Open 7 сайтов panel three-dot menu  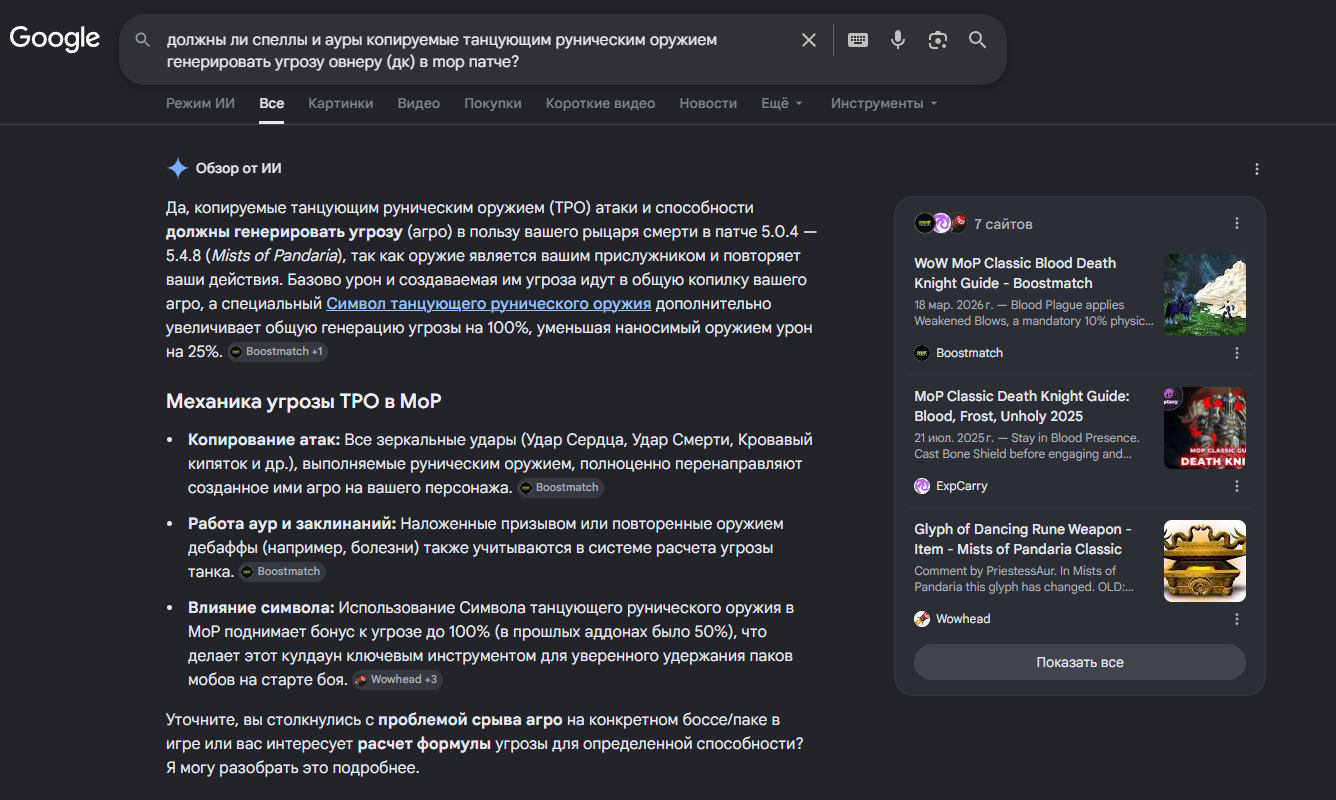[x=1237, y=223]
